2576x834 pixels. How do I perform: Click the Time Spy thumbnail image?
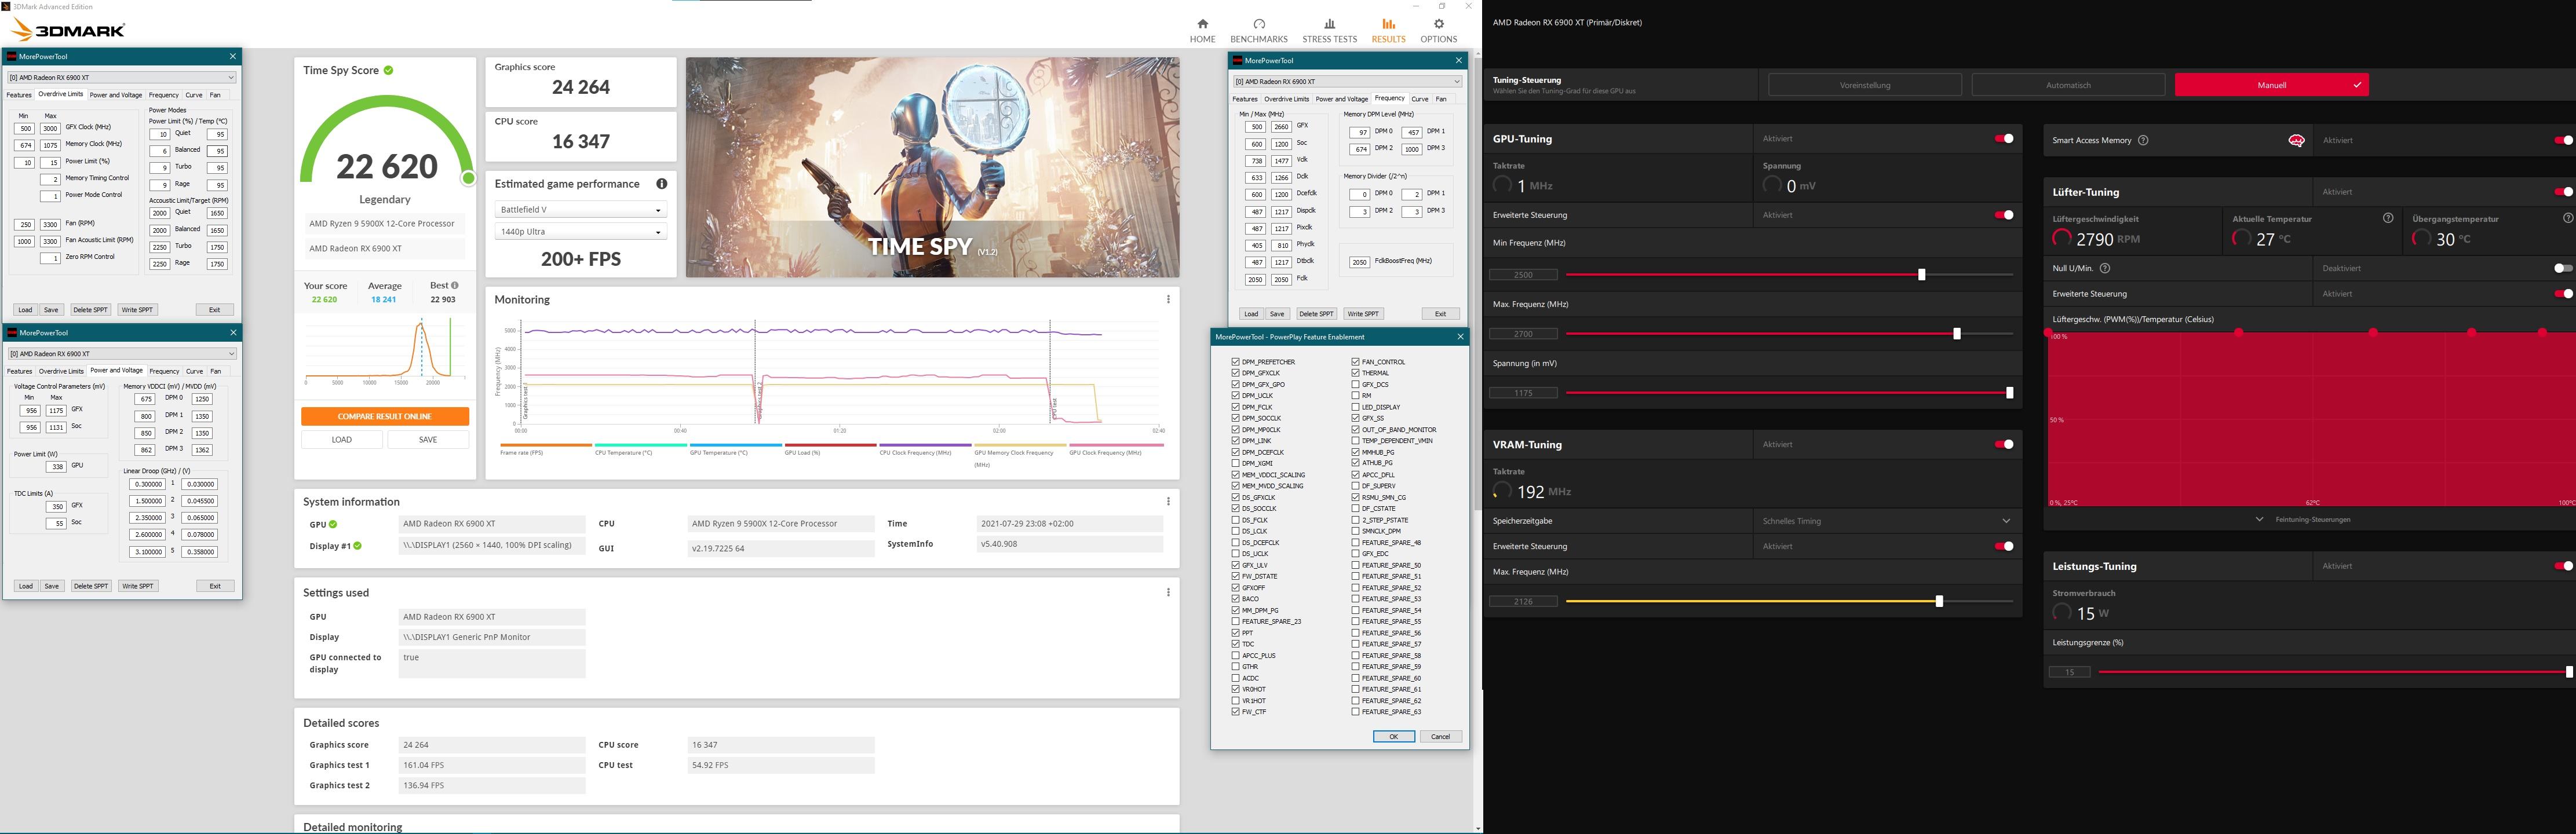click(x=932, y=167)
